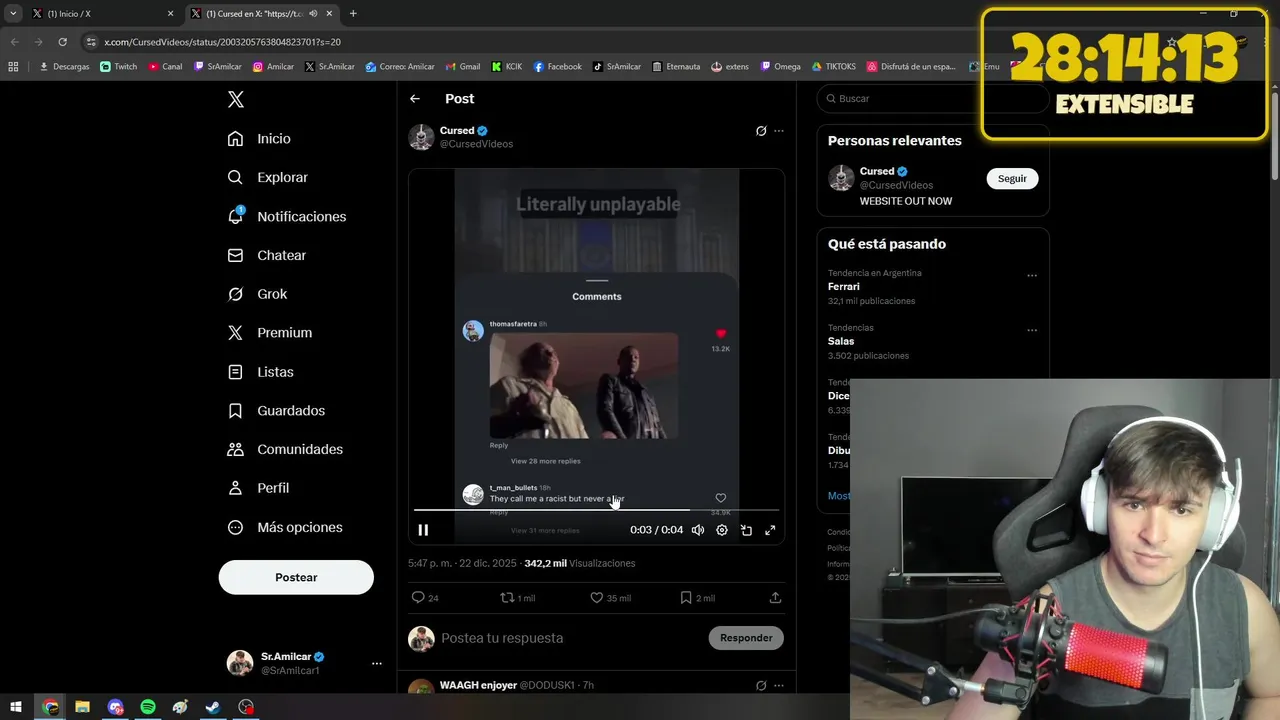The height and width of the screenshot is (720, 1280).
Task: Pause the video
Action: [x=423, y=530]
